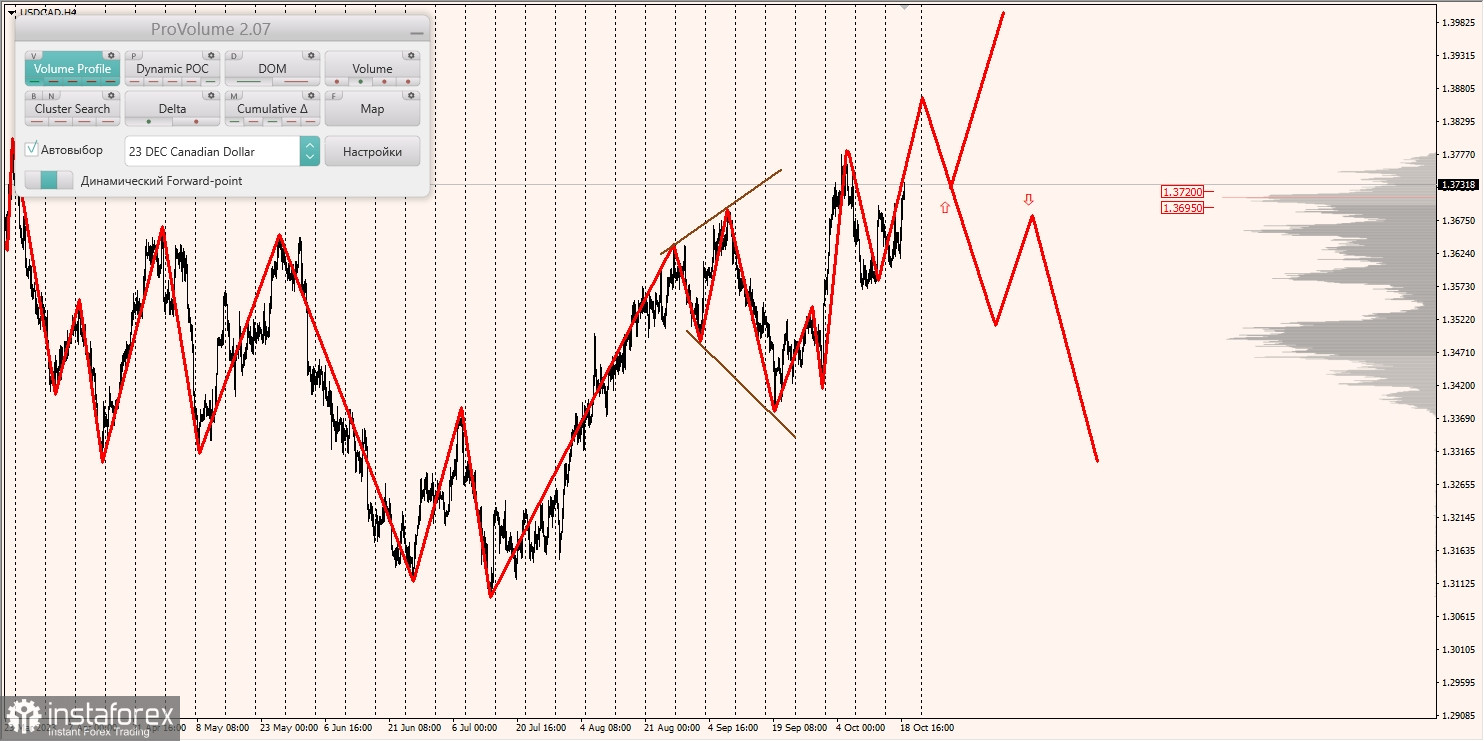The width and height of the screenshot is (1484, 741).
Task: Click the 23 May 00:00 time label
Action: 288,728
